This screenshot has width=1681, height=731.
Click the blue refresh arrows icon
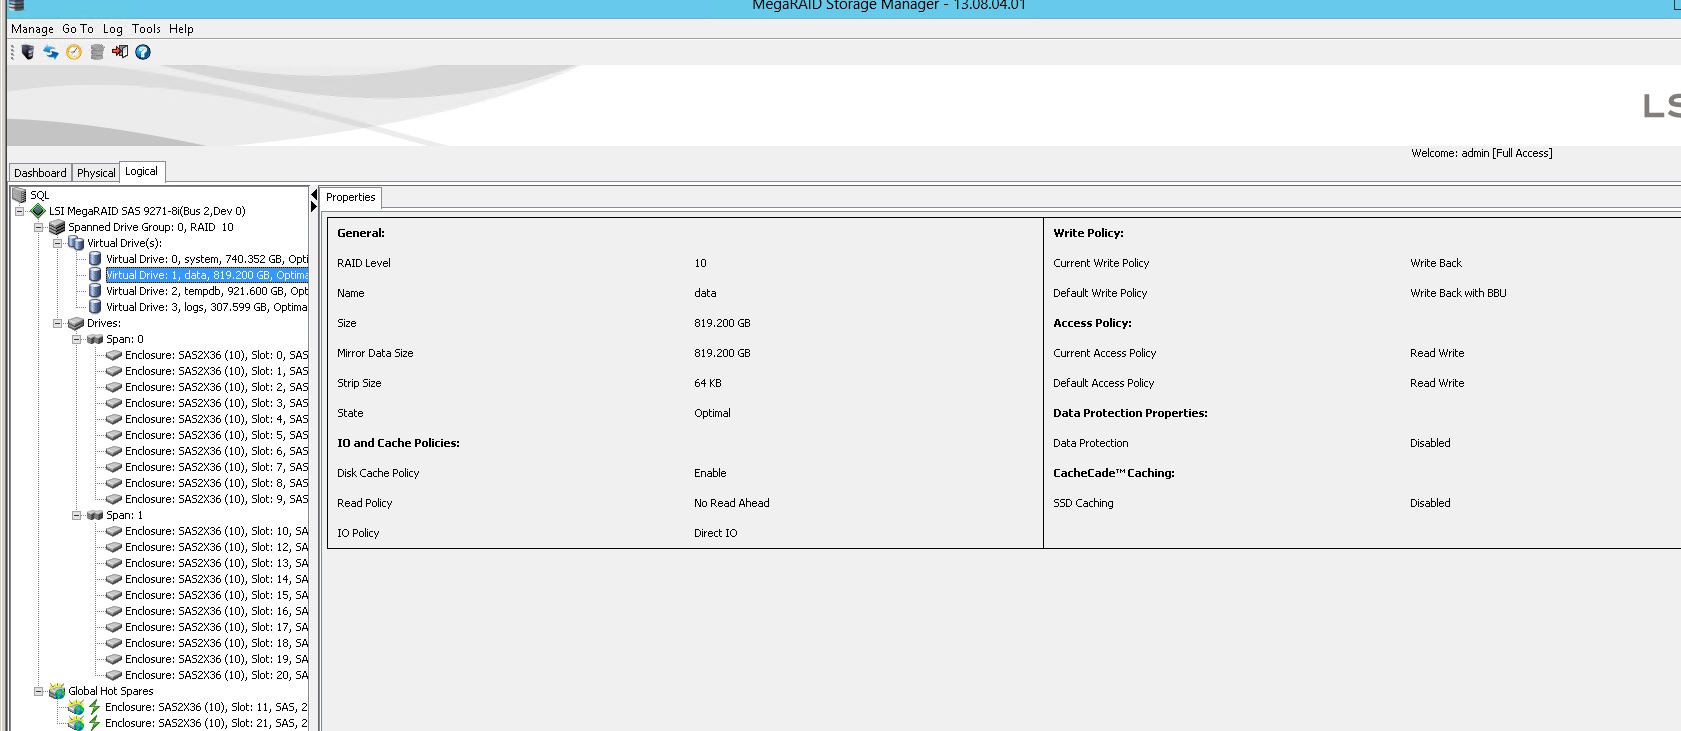[51, 52]
